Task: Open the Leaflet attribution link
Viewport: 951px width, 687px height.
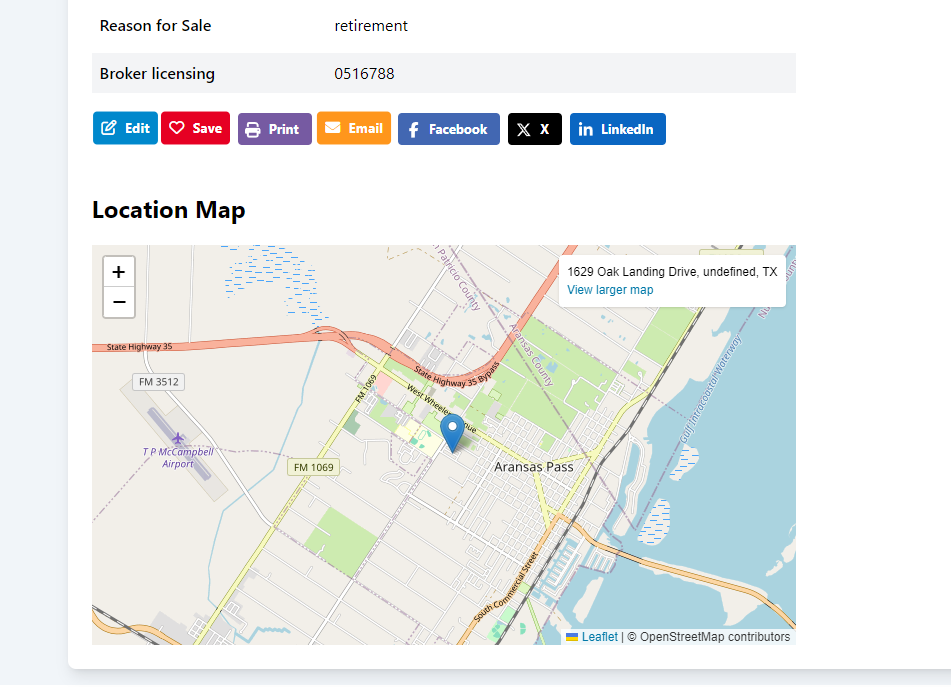Action: coord(599,637)
